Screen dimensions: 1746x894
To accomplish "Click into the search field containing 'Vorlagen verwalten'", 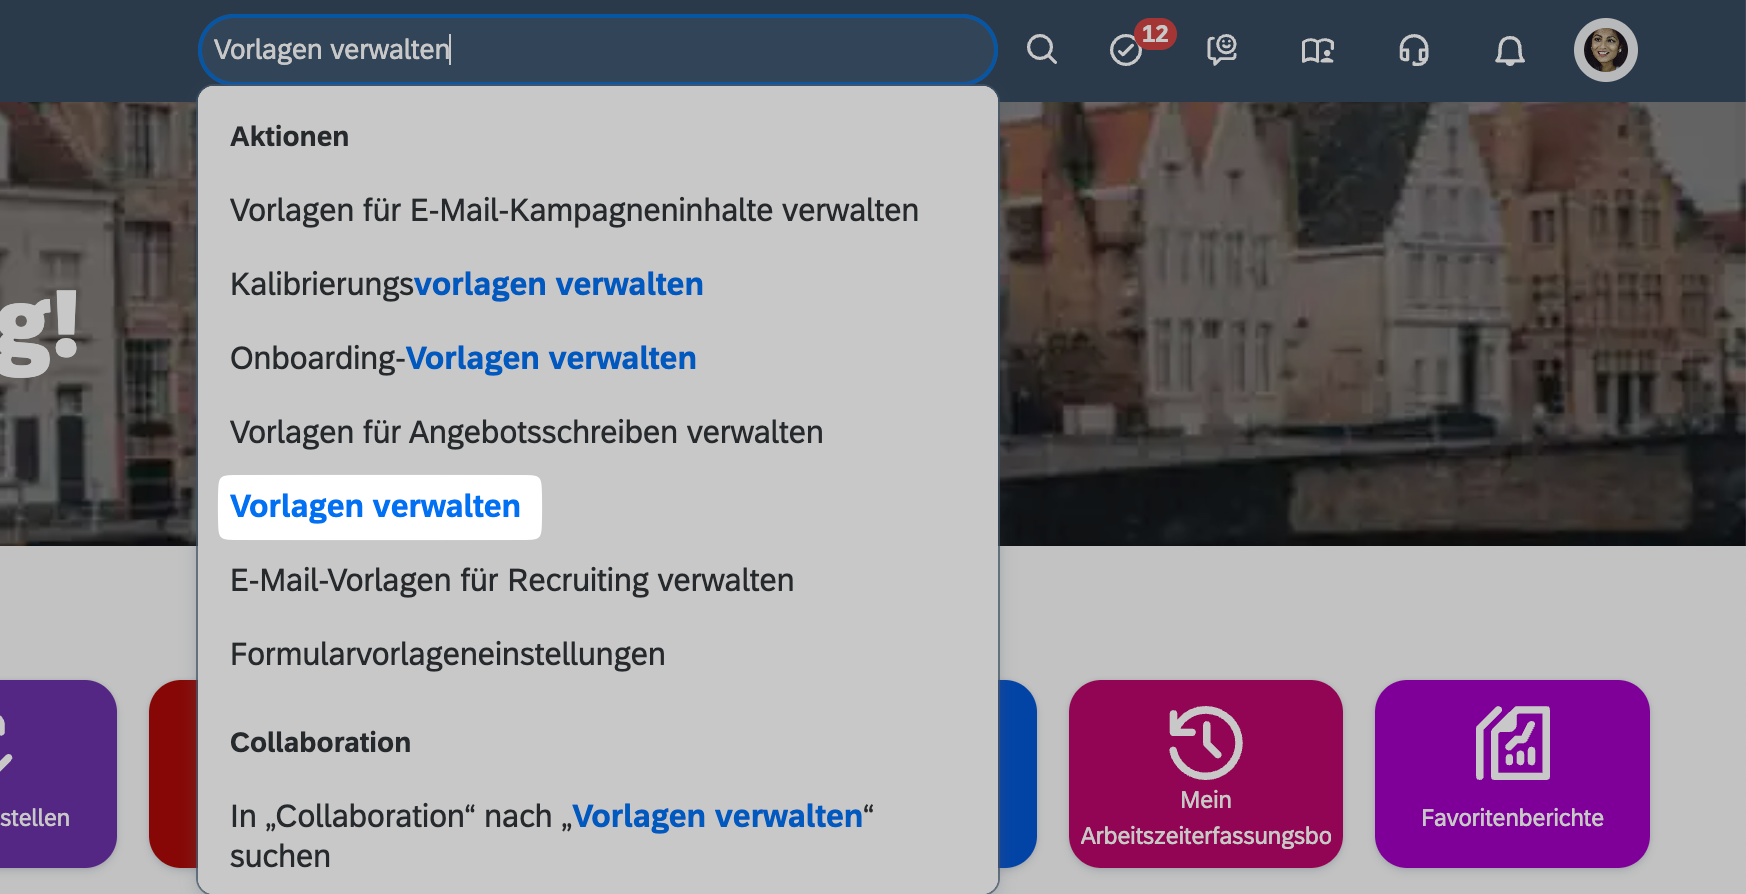I will click(x=597, y=49).
